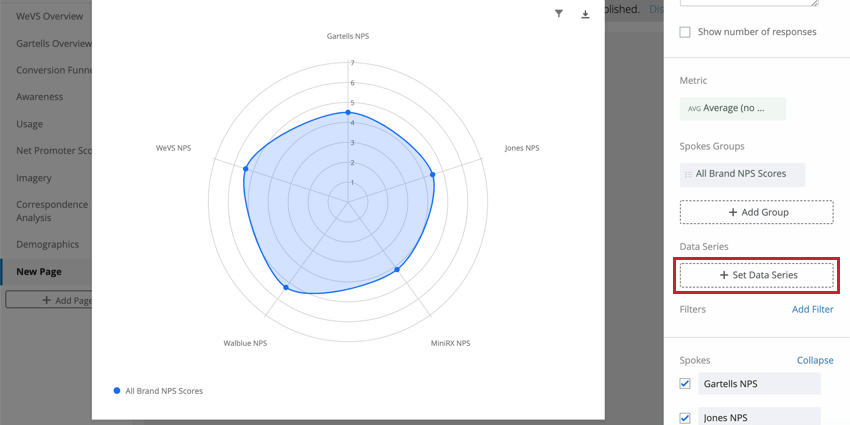Go to the Demographics page
This screenshot has width=850, height=425.
tap(47, 244)
